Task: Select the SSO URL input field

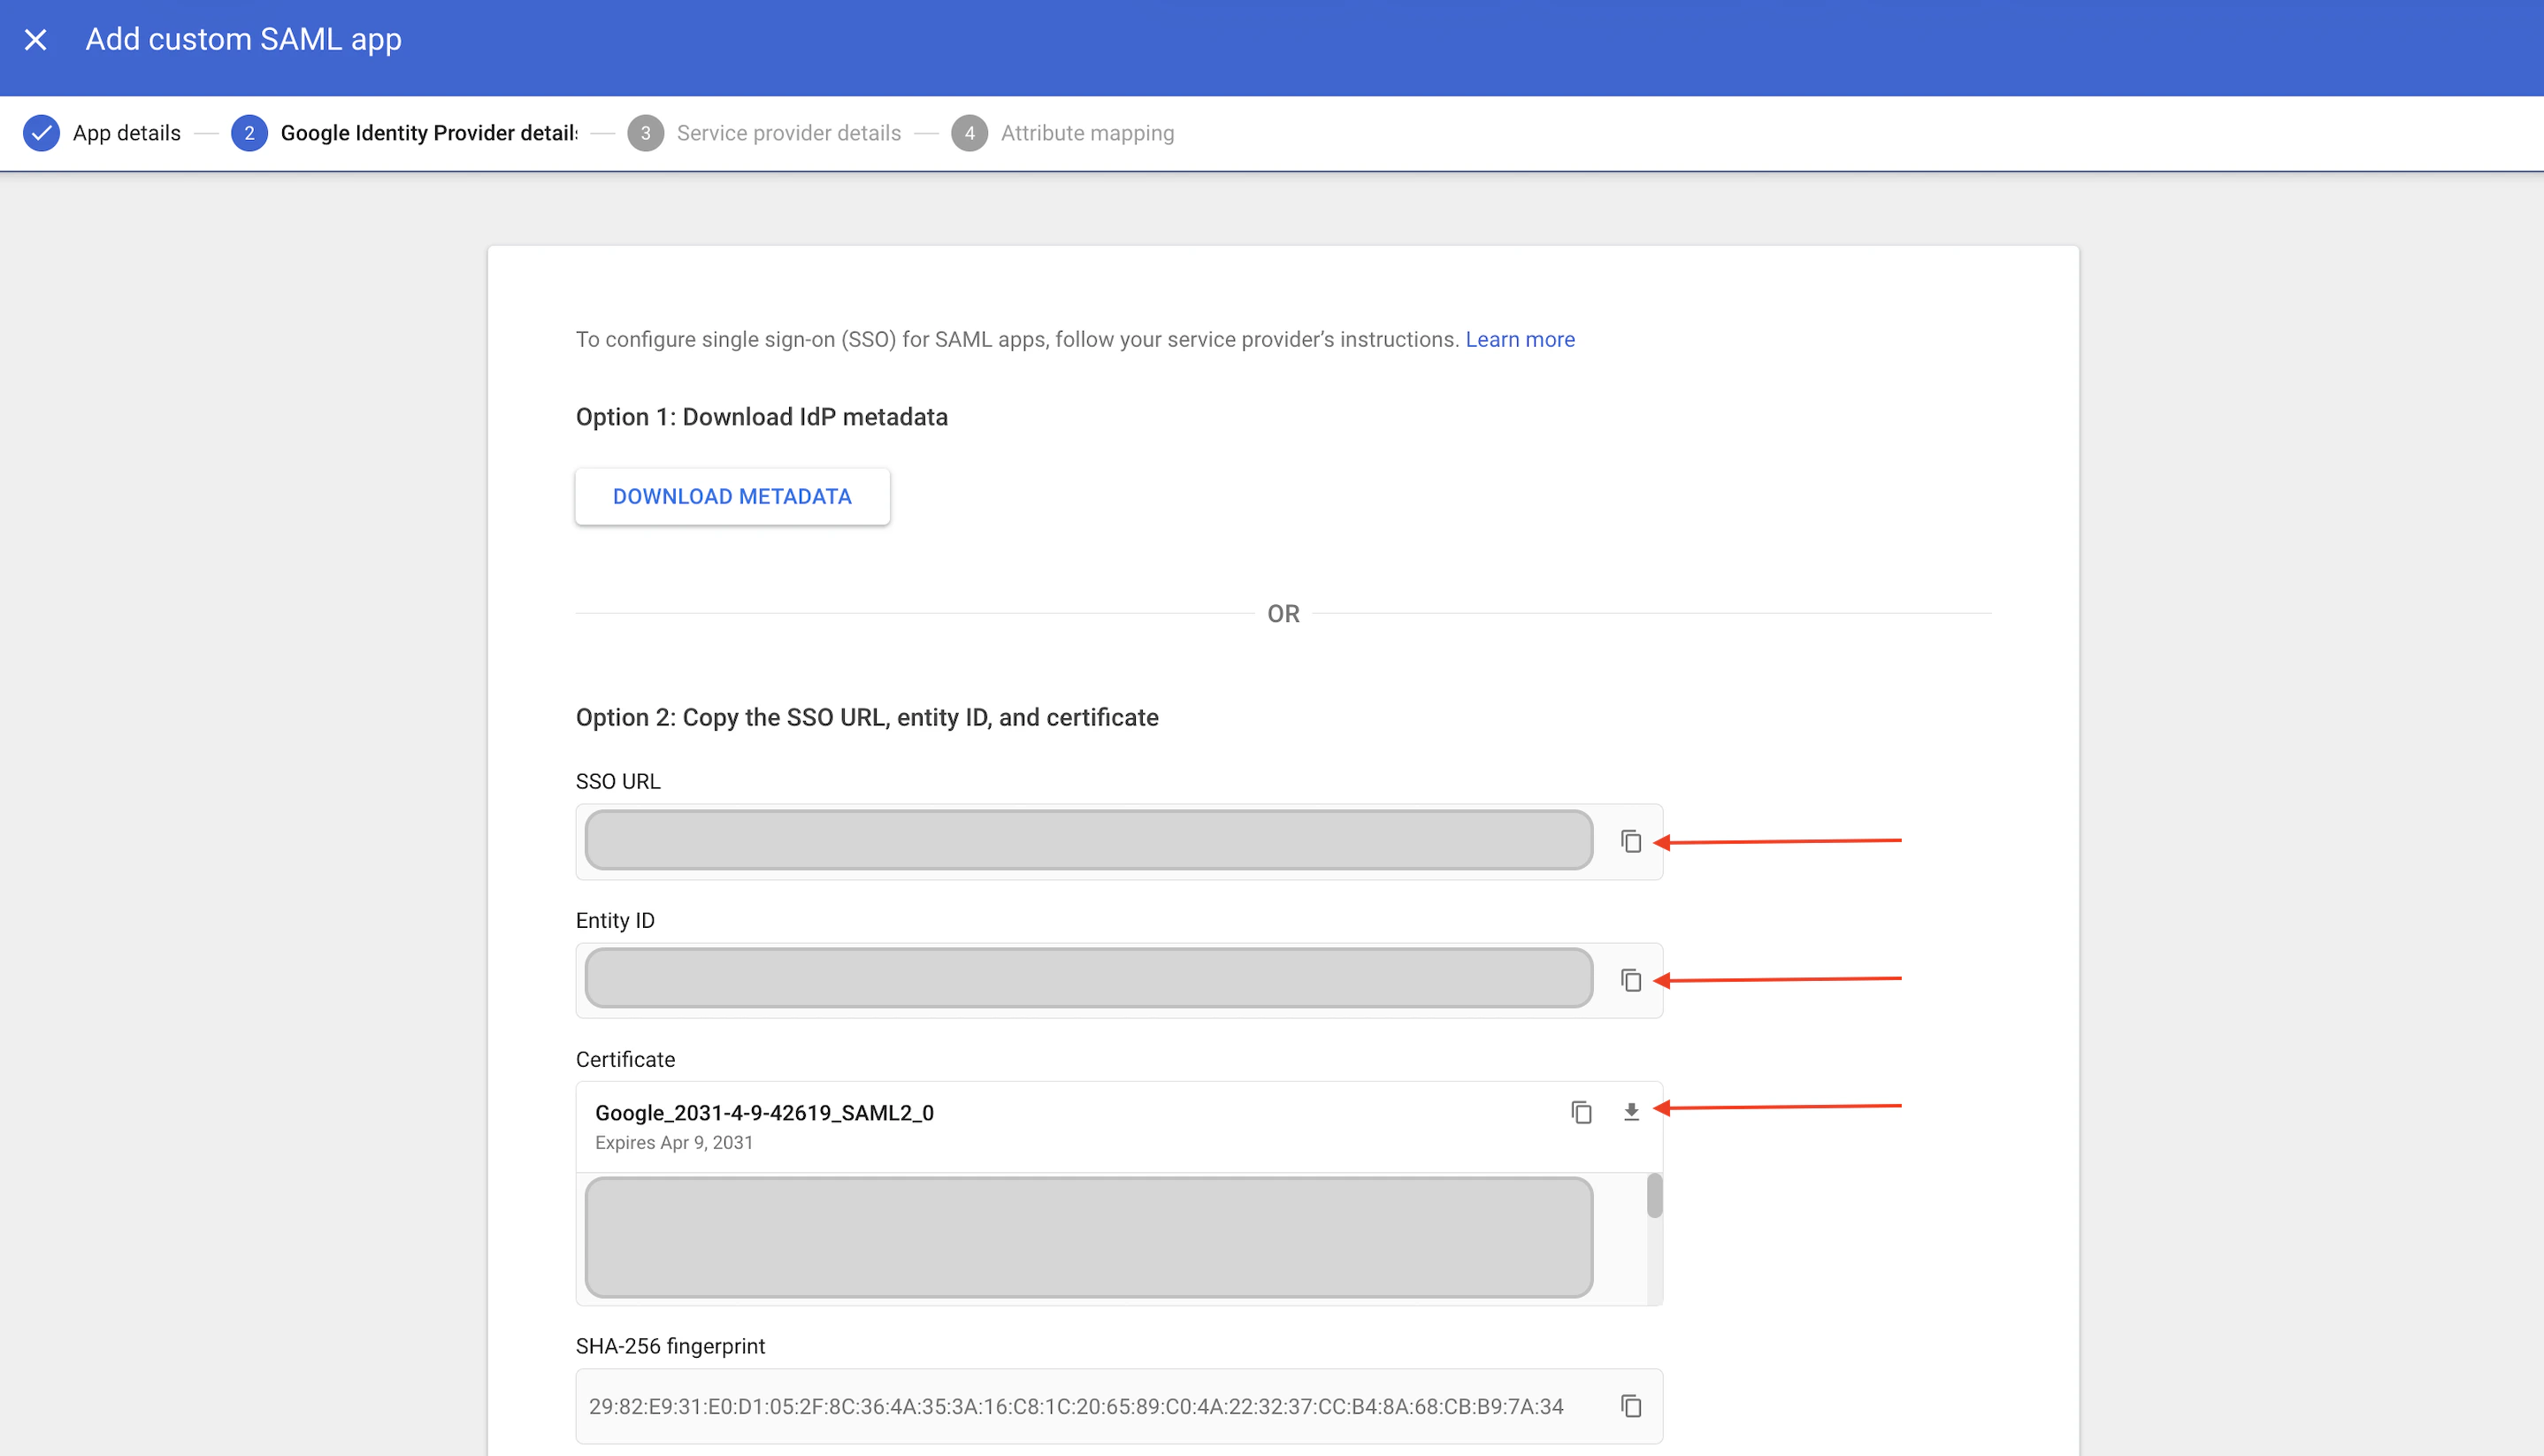Action: (1087, 840)
